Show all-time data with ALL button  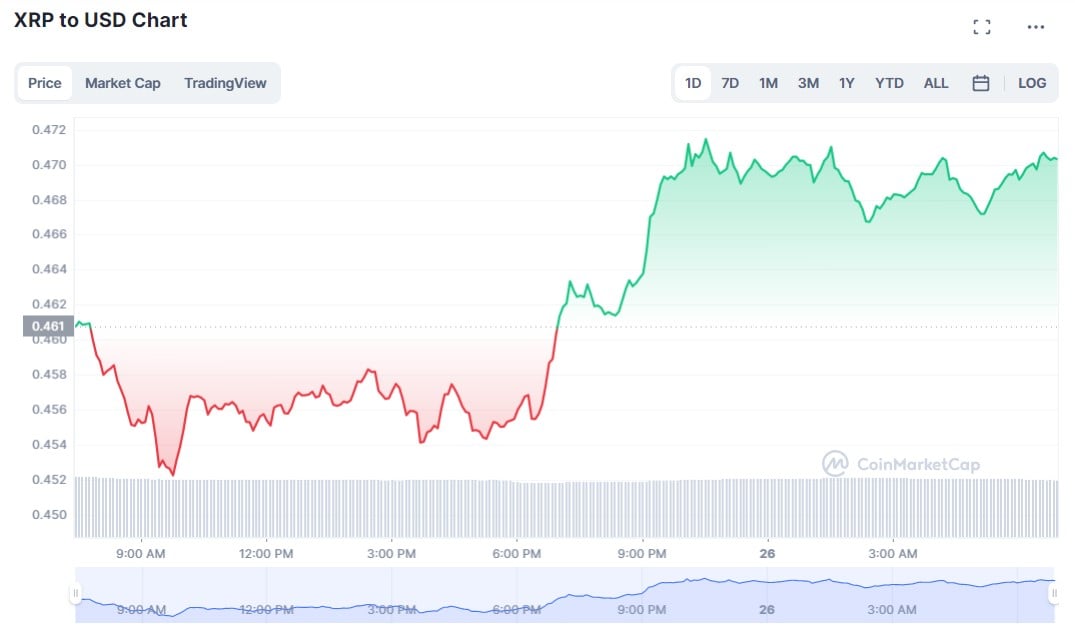pyautogui.click(x=935, y=83)
